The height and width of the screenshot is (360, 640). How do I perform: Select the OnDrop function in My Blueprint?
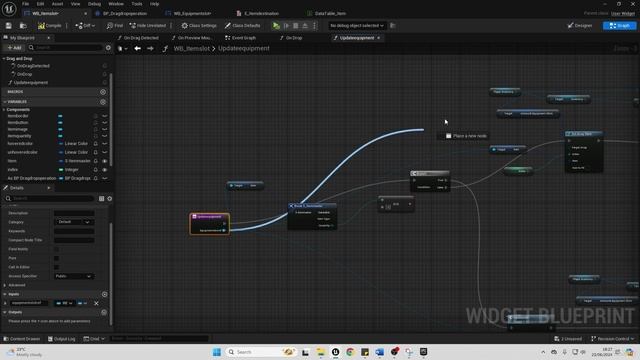click(24, 74)
